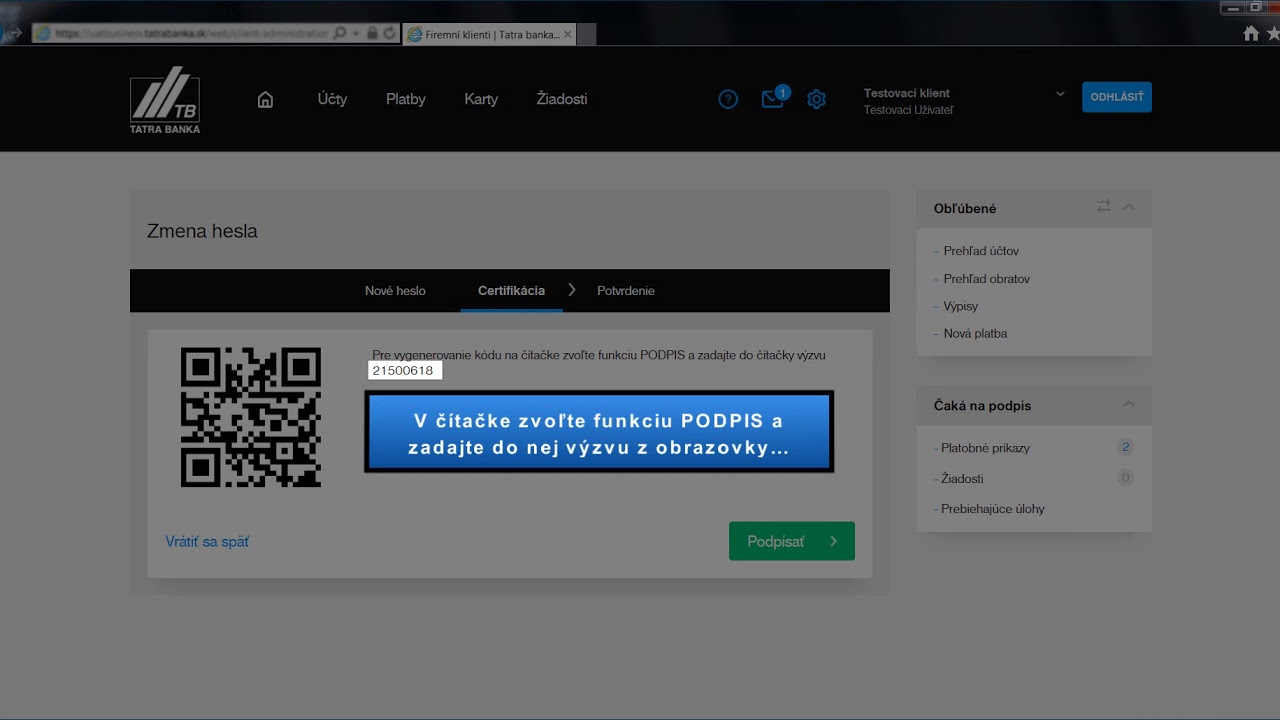
Task: Click the Platobné príkazy count badge 2
Action: 1125,447
